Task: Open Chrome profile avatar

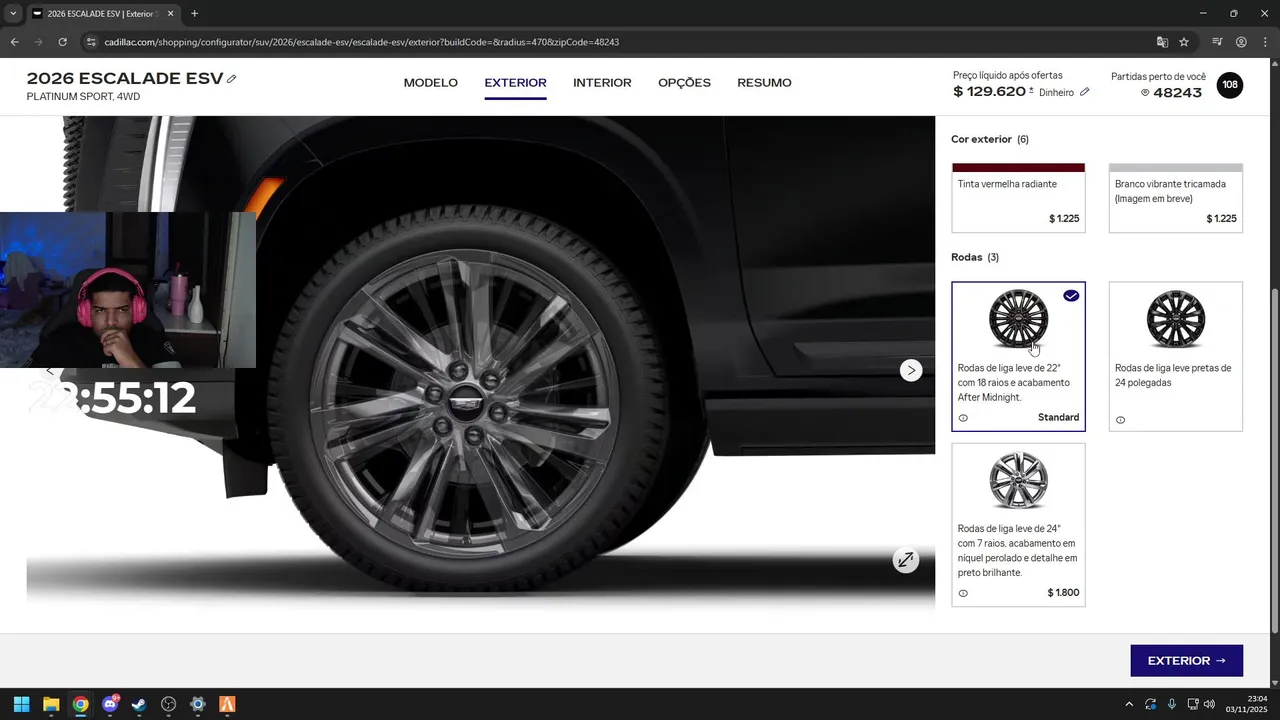Action: point(1241,42)
